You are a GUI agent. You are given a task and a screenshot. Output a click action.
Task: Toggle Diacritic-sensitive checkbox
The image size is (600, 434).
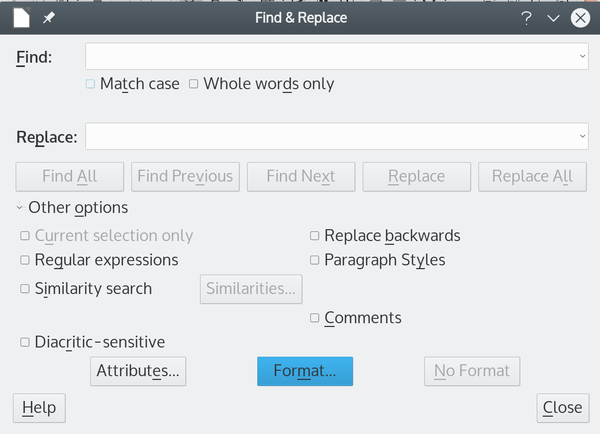25,342
